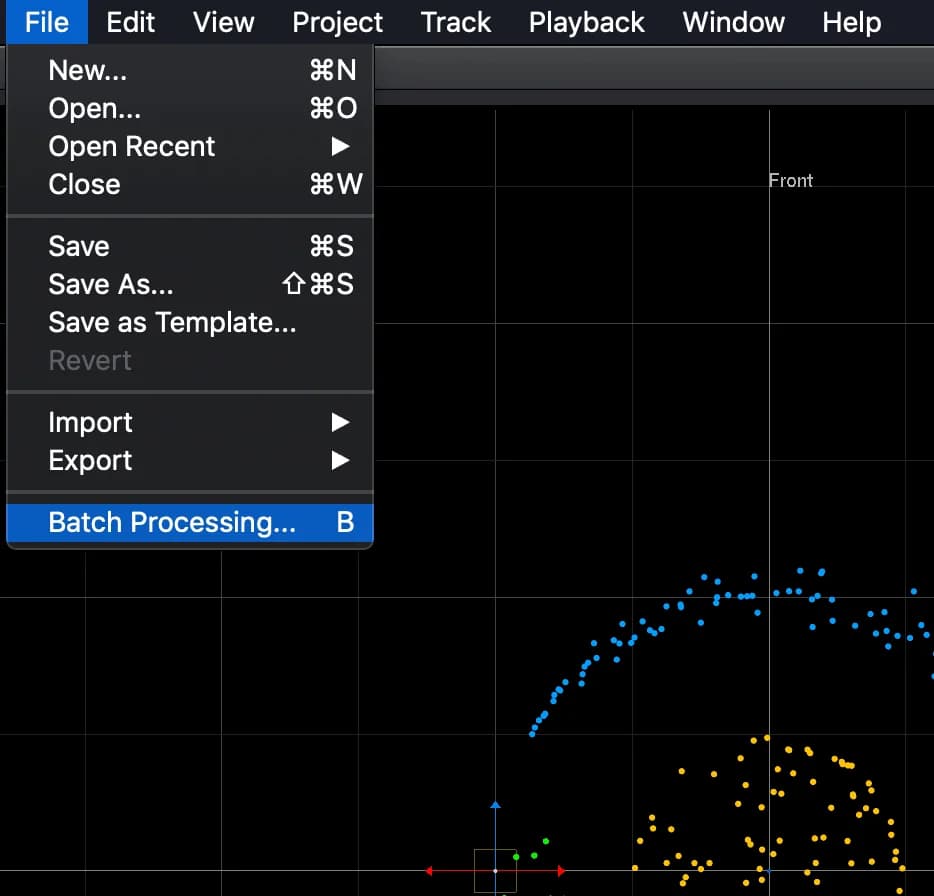Expand the Export submenu
Image resolution: width=934 pixels, height=896 pixels.
pos(90,460)
